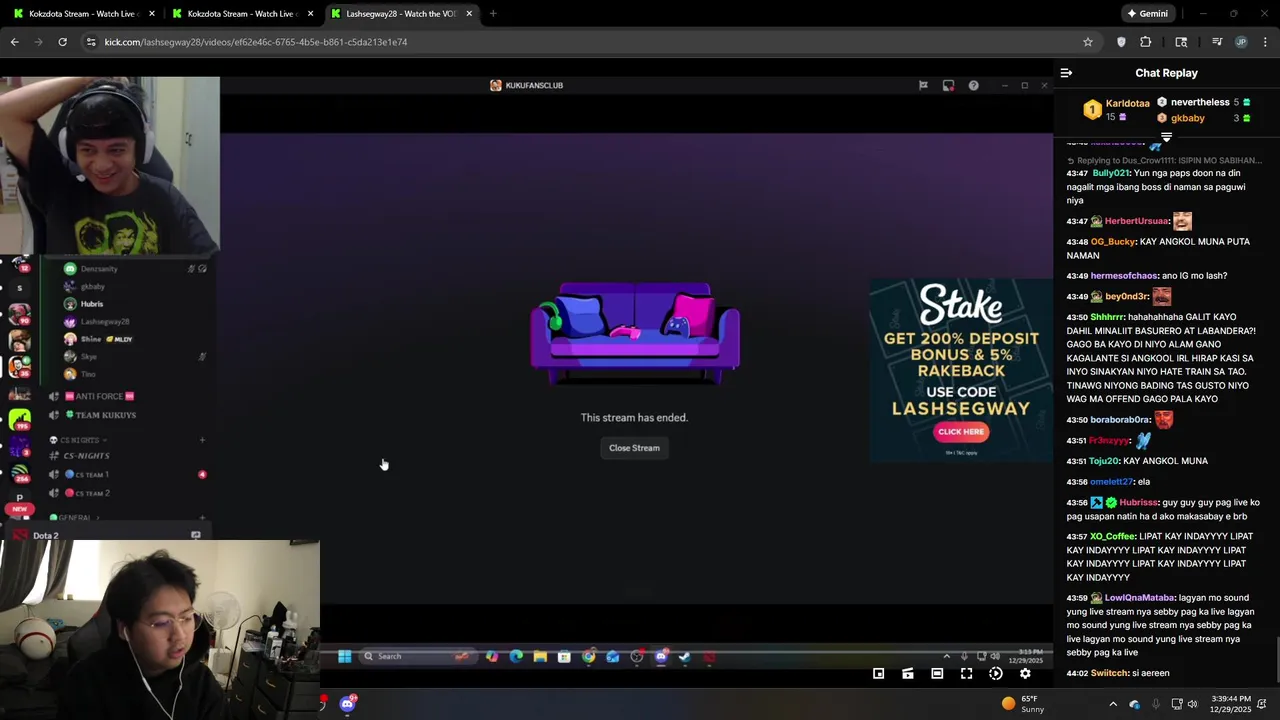The height and width of the screenshot is (720, 1280).
Task: Add channel to CS NIGHTS category
Action: click(x=202, y=440)
